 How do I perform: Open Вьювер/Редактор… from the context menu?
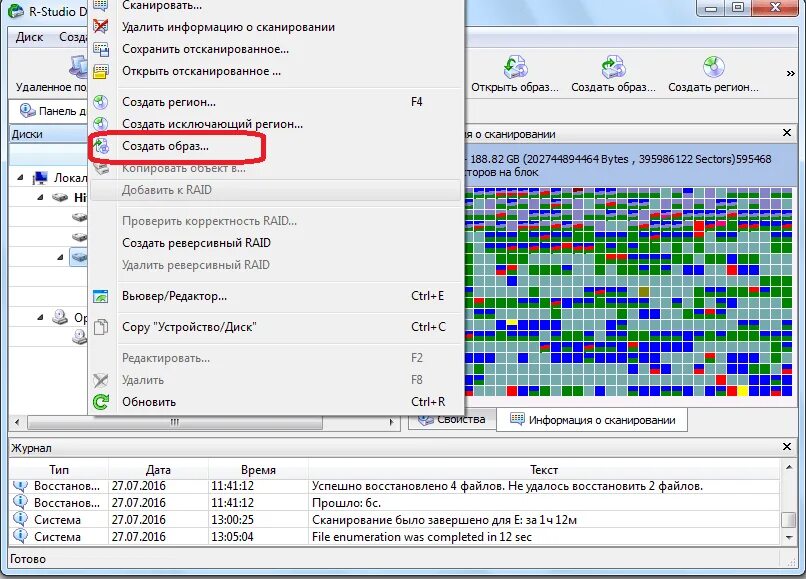click(x=174, y=296)
